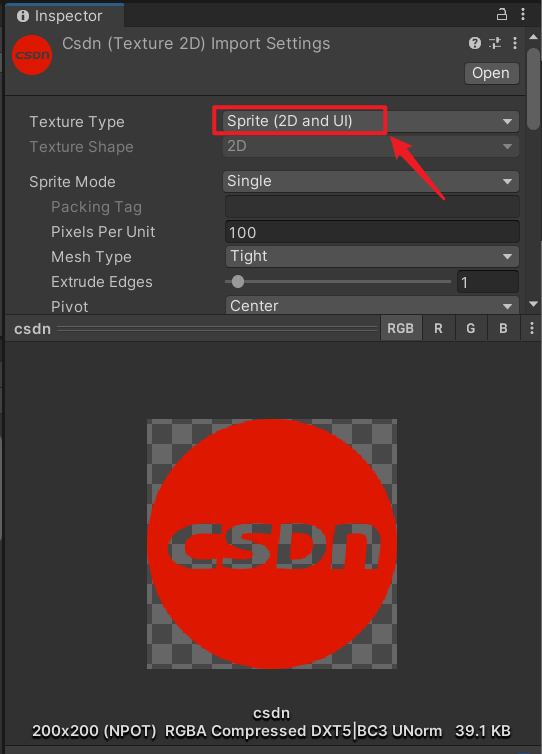Click the Extrude Edges value field
This screenshot has height=754, width=542.
pyautogui.click(x=488, y=282)
